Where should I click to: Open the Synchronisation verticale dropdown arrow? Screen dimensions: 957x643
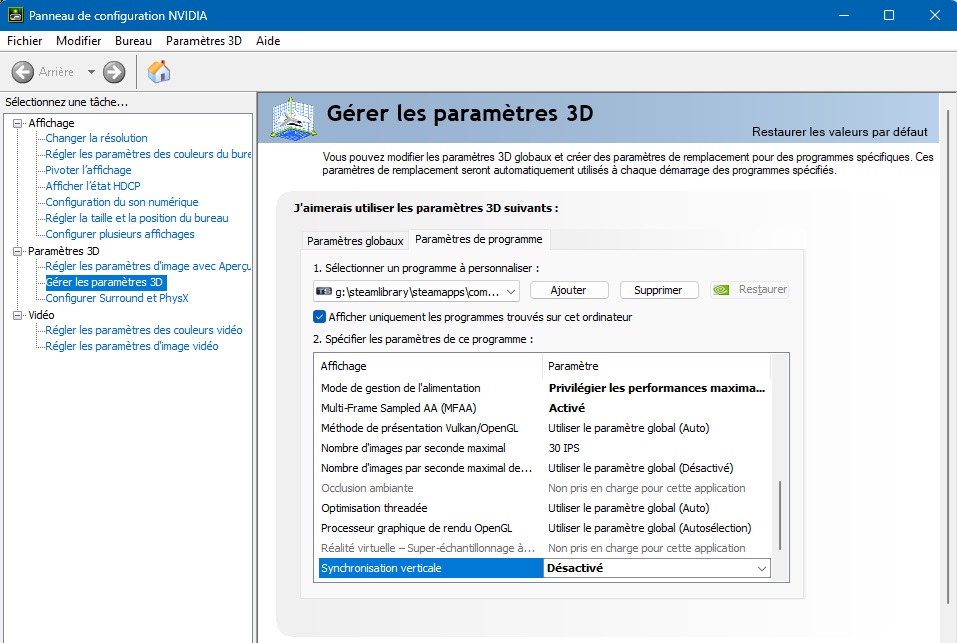coord(762,569)
